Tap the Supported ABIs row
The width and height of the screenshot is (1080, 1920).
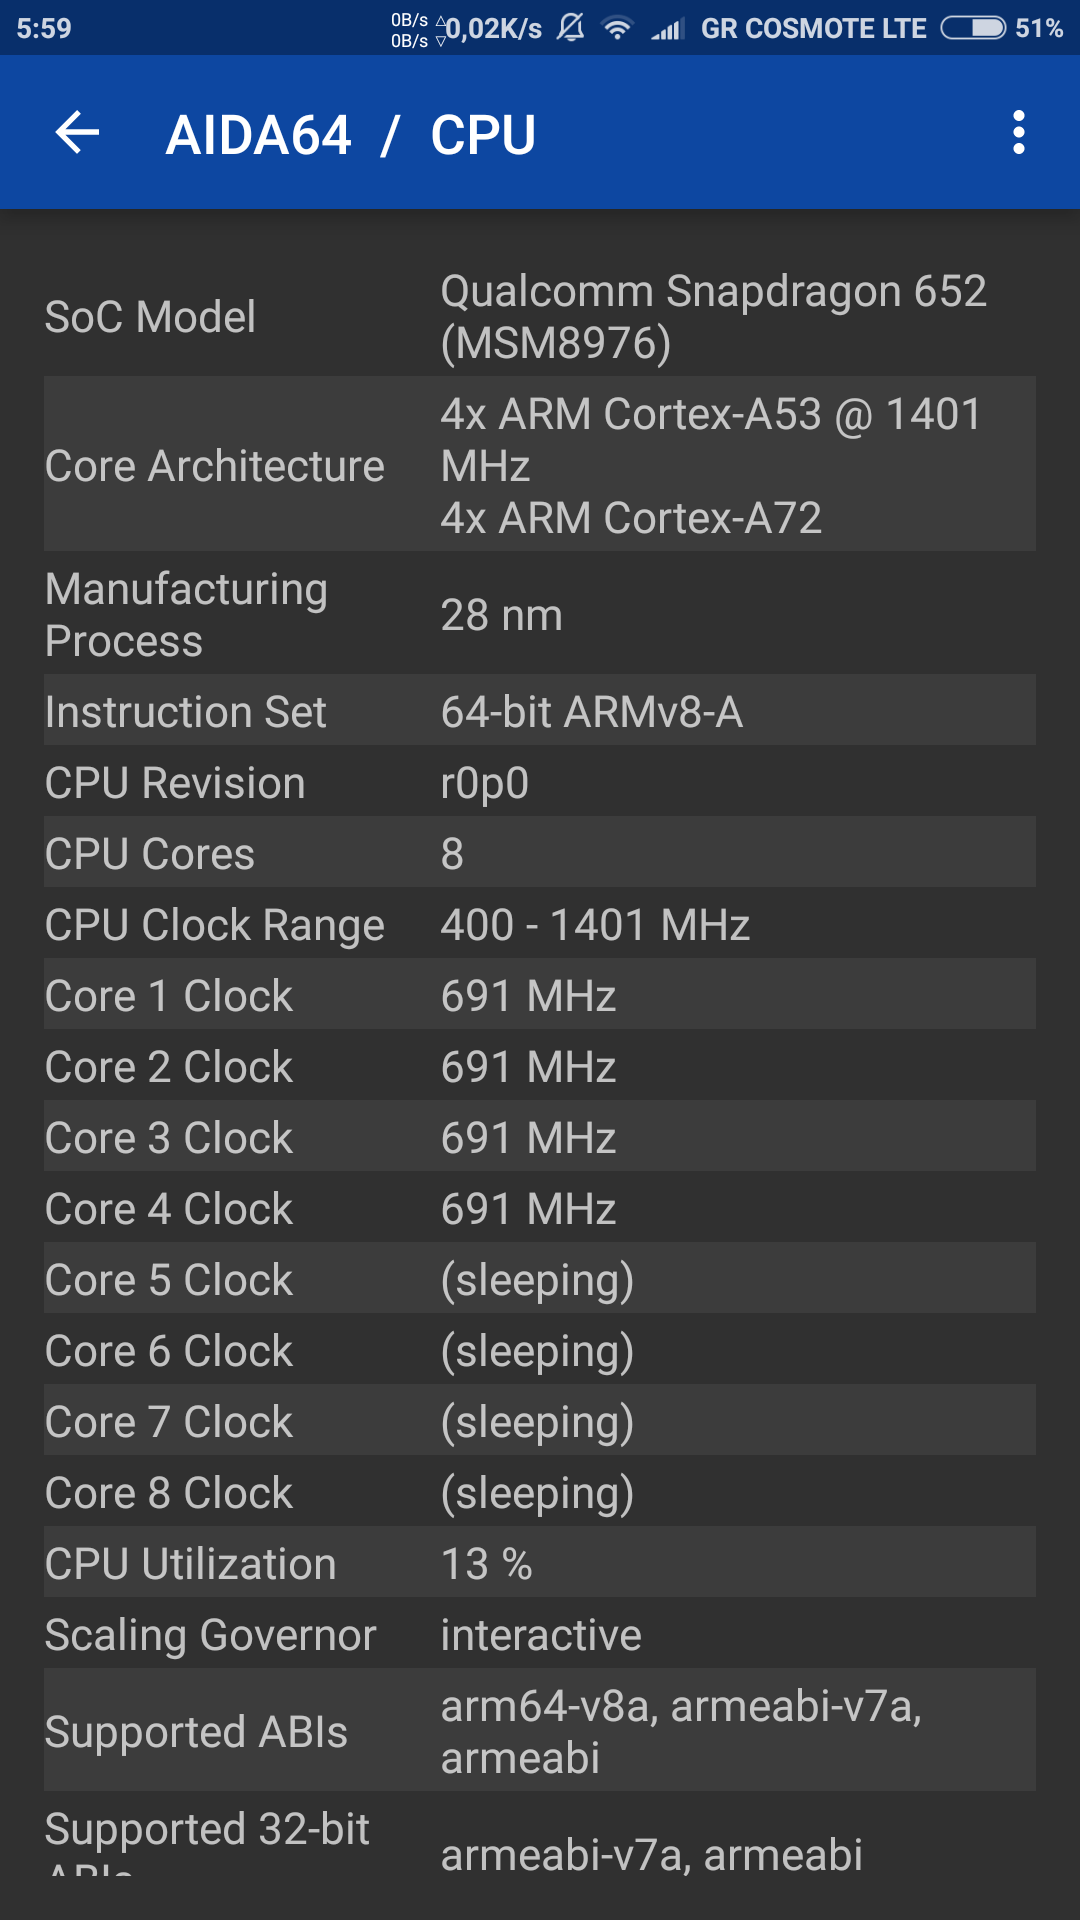coord(540,1731)
